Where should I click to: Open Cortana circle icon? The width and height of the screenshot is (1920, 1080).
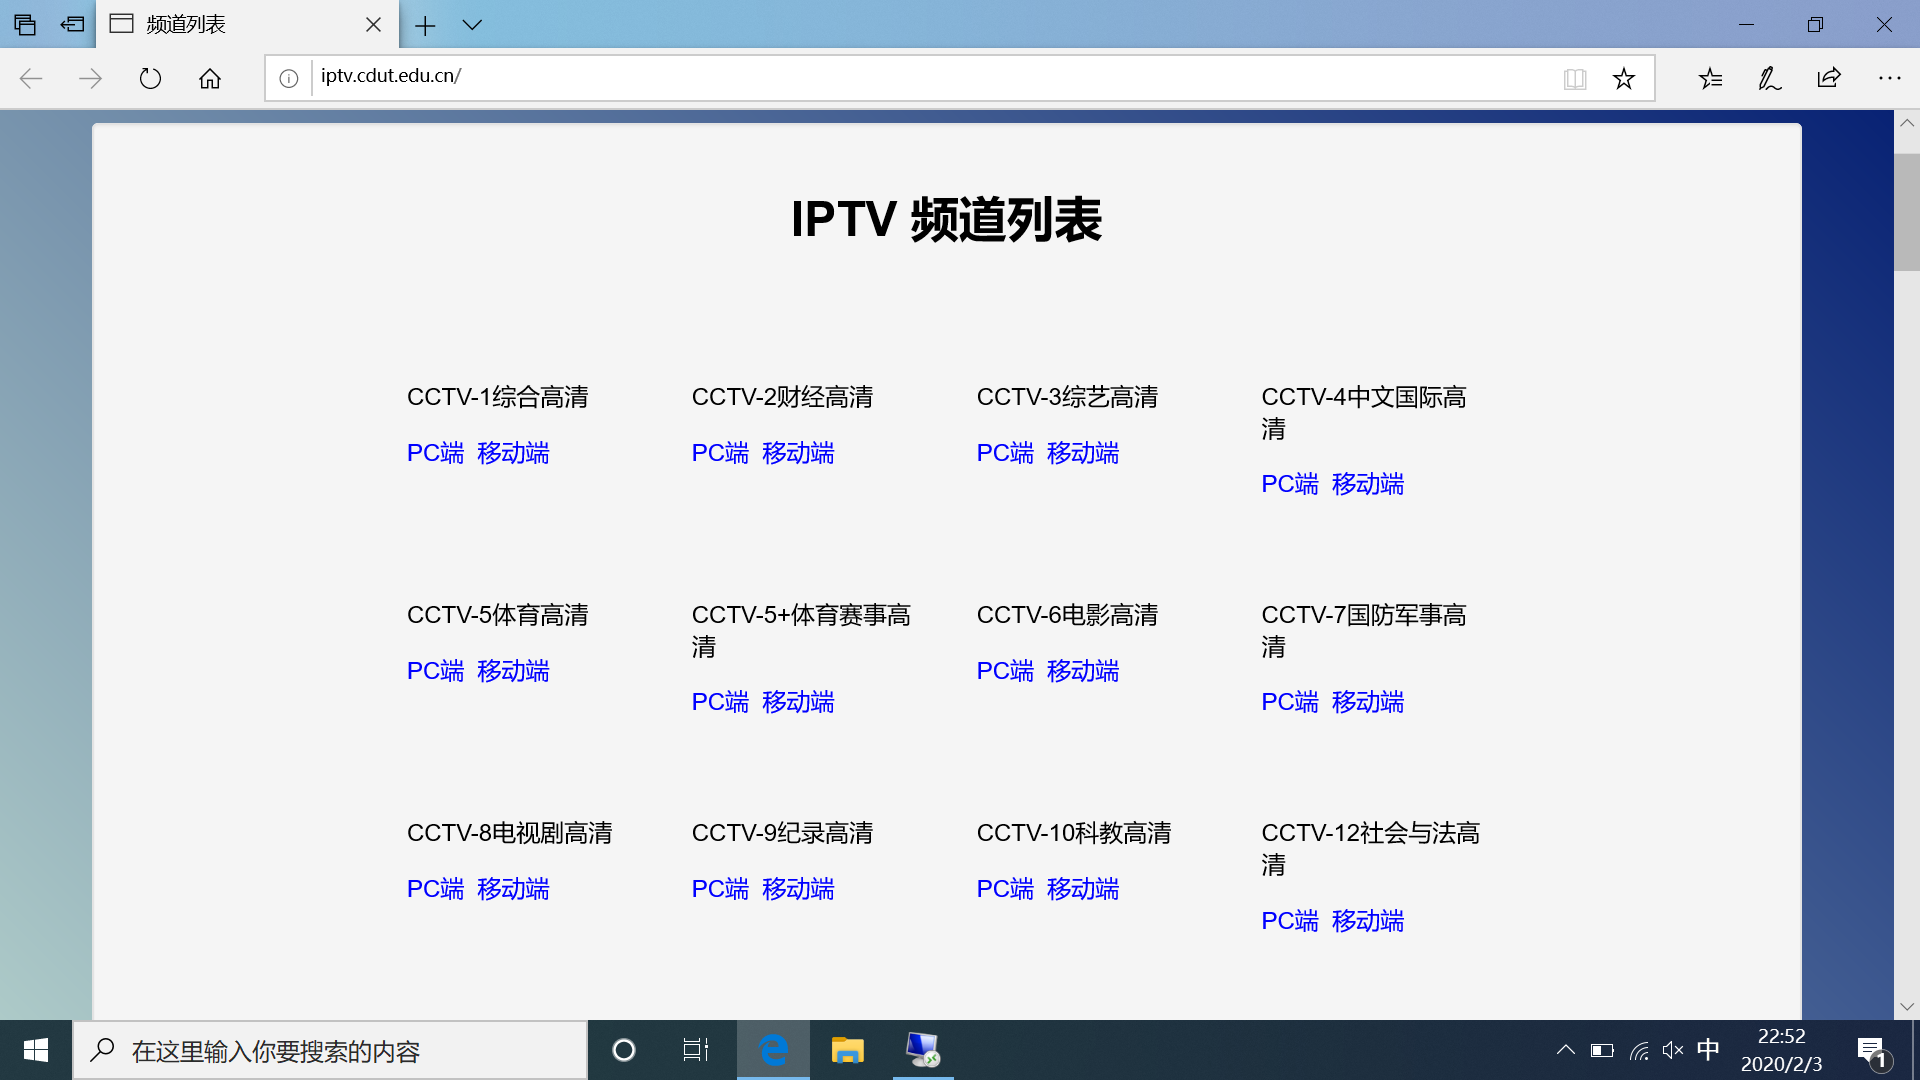(x=624, y=1050)
